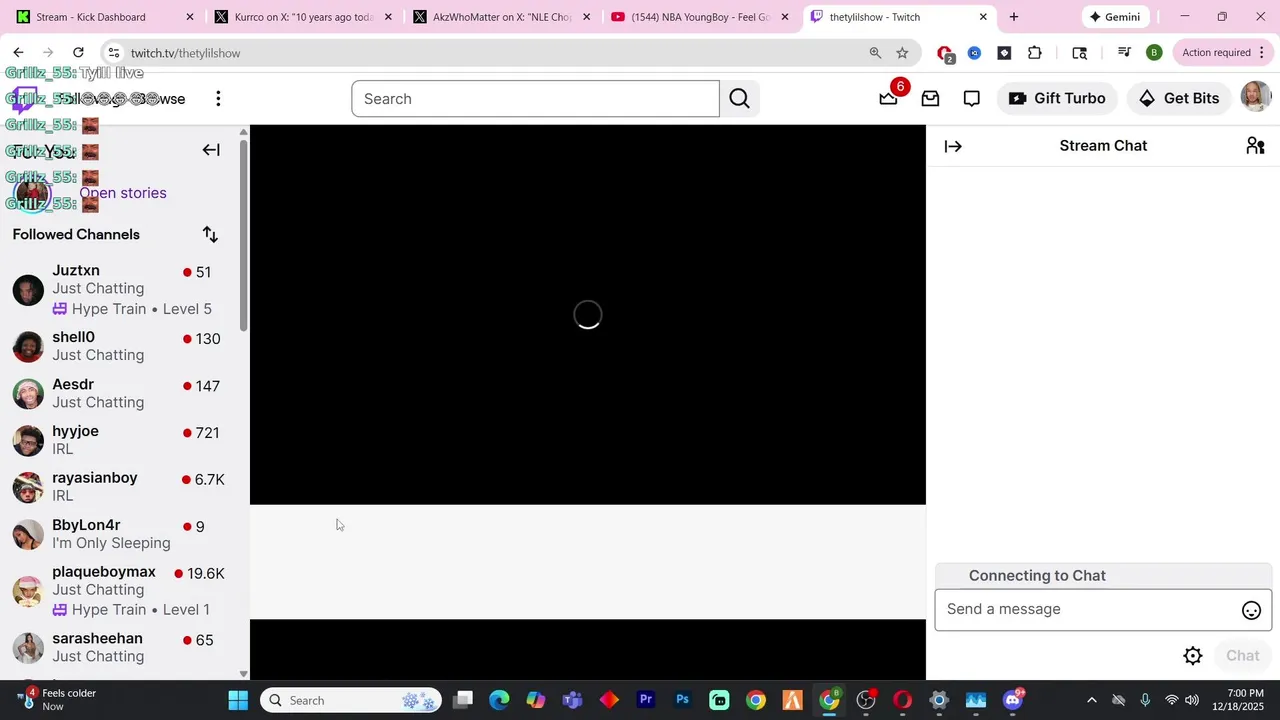1280x720 pixels.
Task: Click the address bar URL twitch.tv/thetylilshow
Action: pos(185,53)
